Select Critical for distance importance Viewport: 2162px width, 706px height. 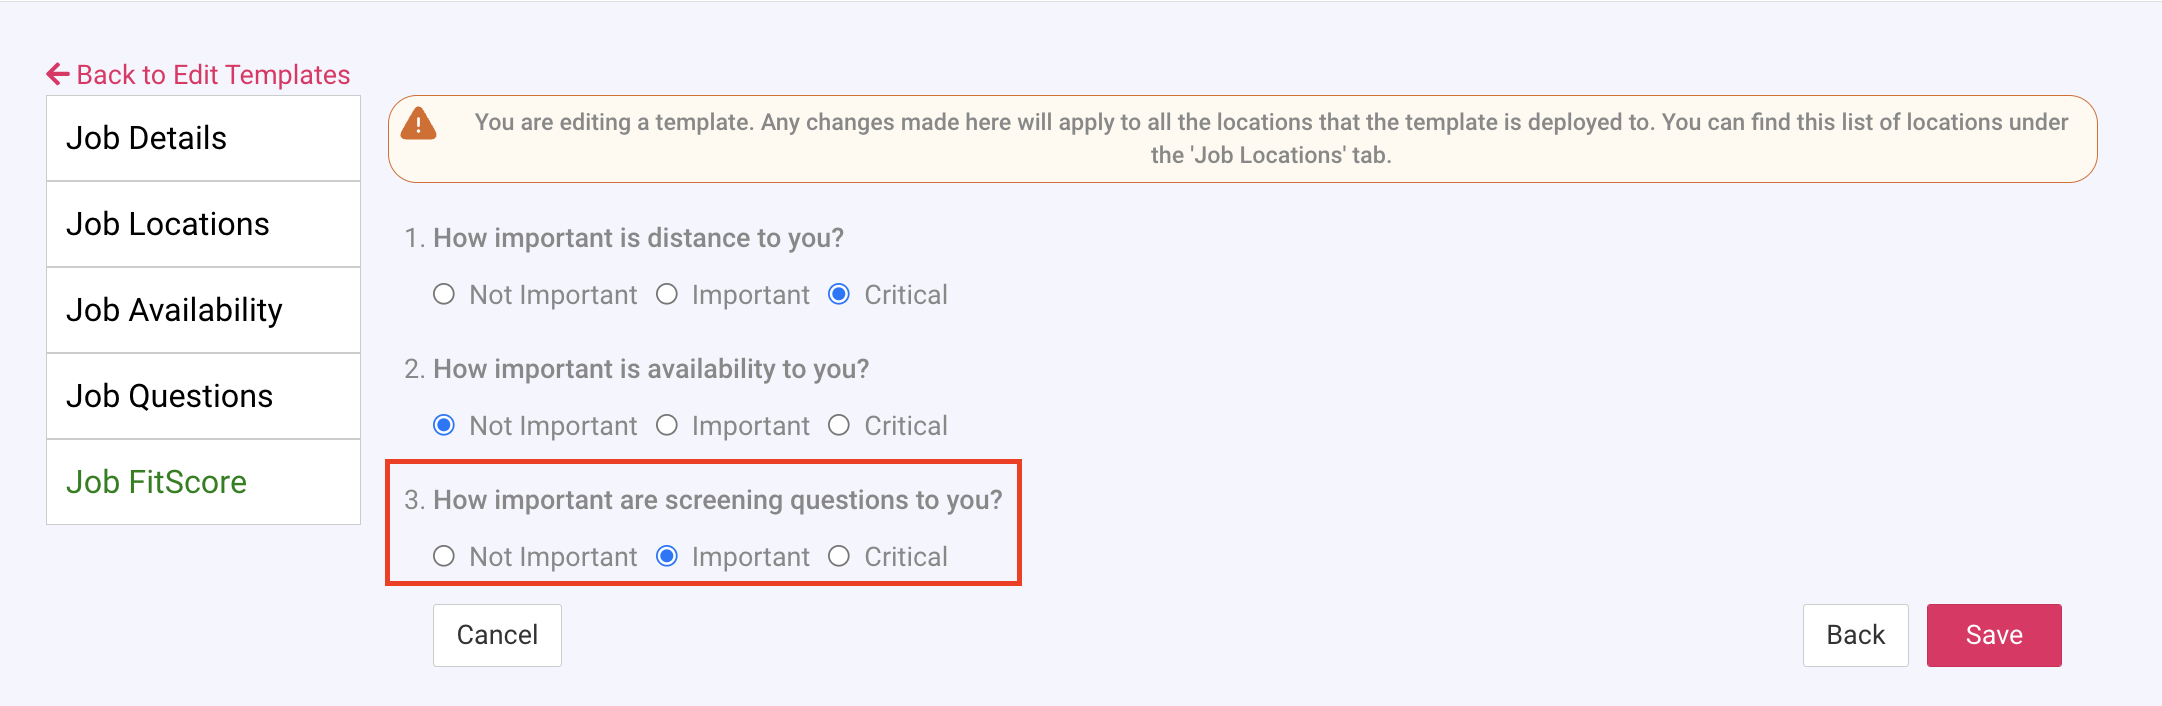coord(839,294)
